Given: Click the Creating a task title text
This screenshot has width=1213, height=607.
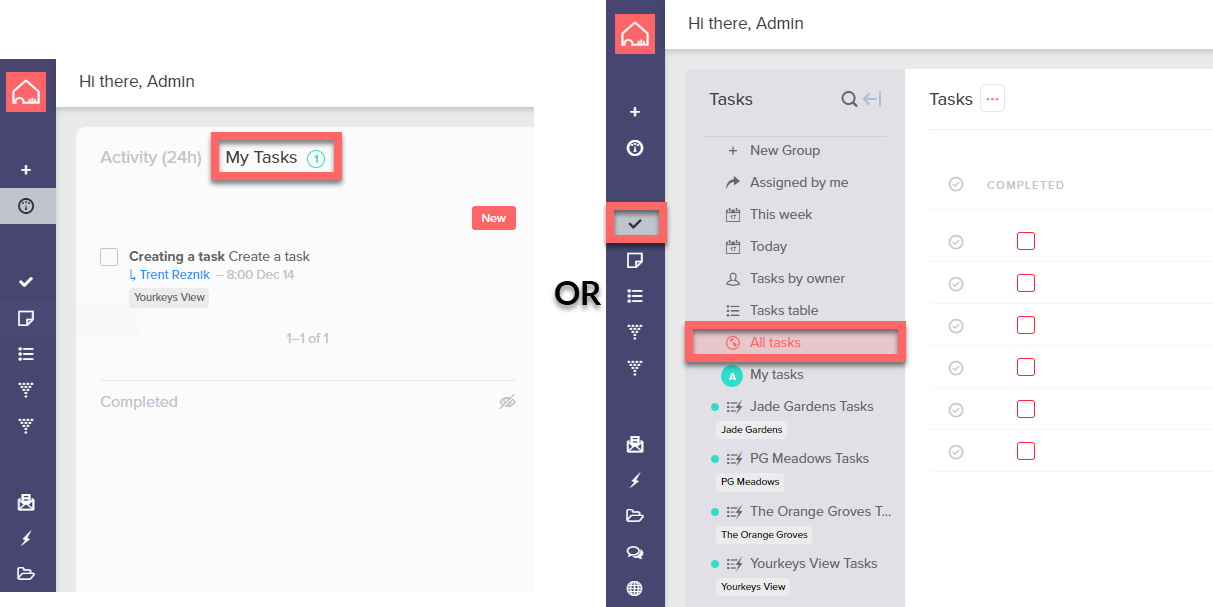Looking at the screenshot, I should coord(177,257).
